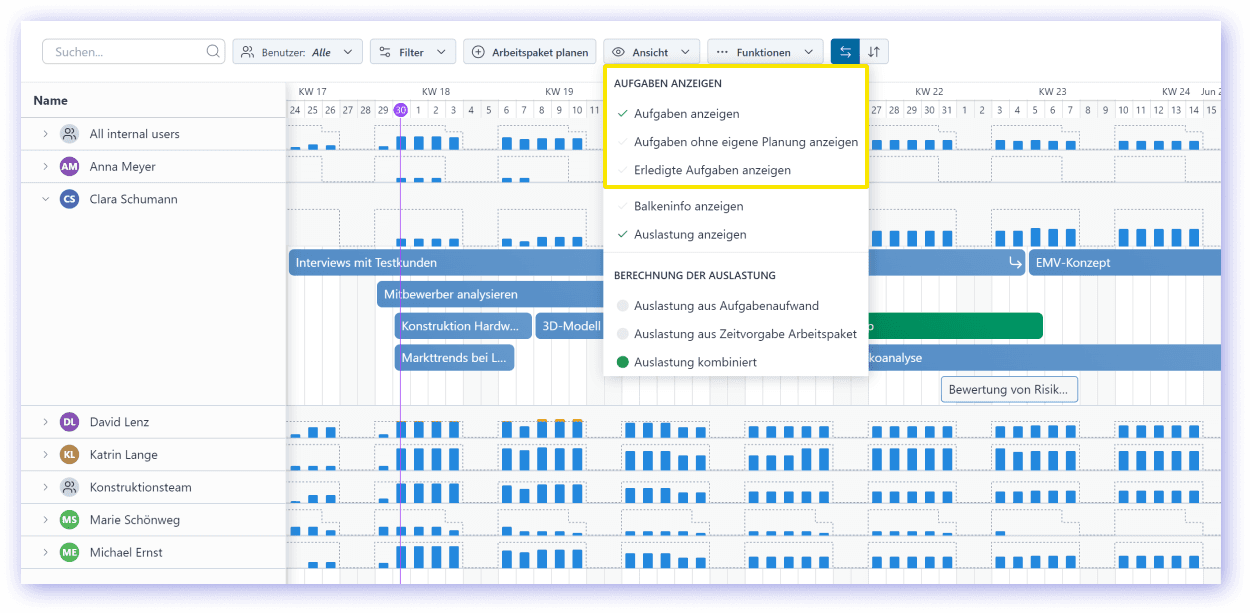
Task: Click 'Arbeitspaket planen' button
Action: 530,52
